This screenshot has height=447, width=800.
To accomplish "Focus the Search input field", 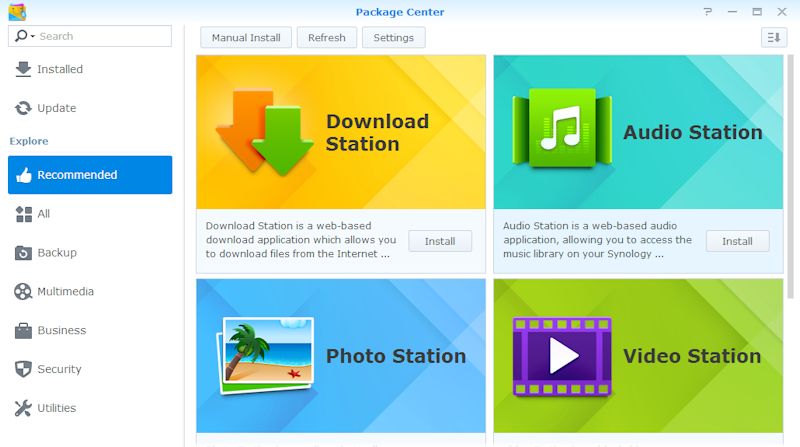I will point(90,36).
